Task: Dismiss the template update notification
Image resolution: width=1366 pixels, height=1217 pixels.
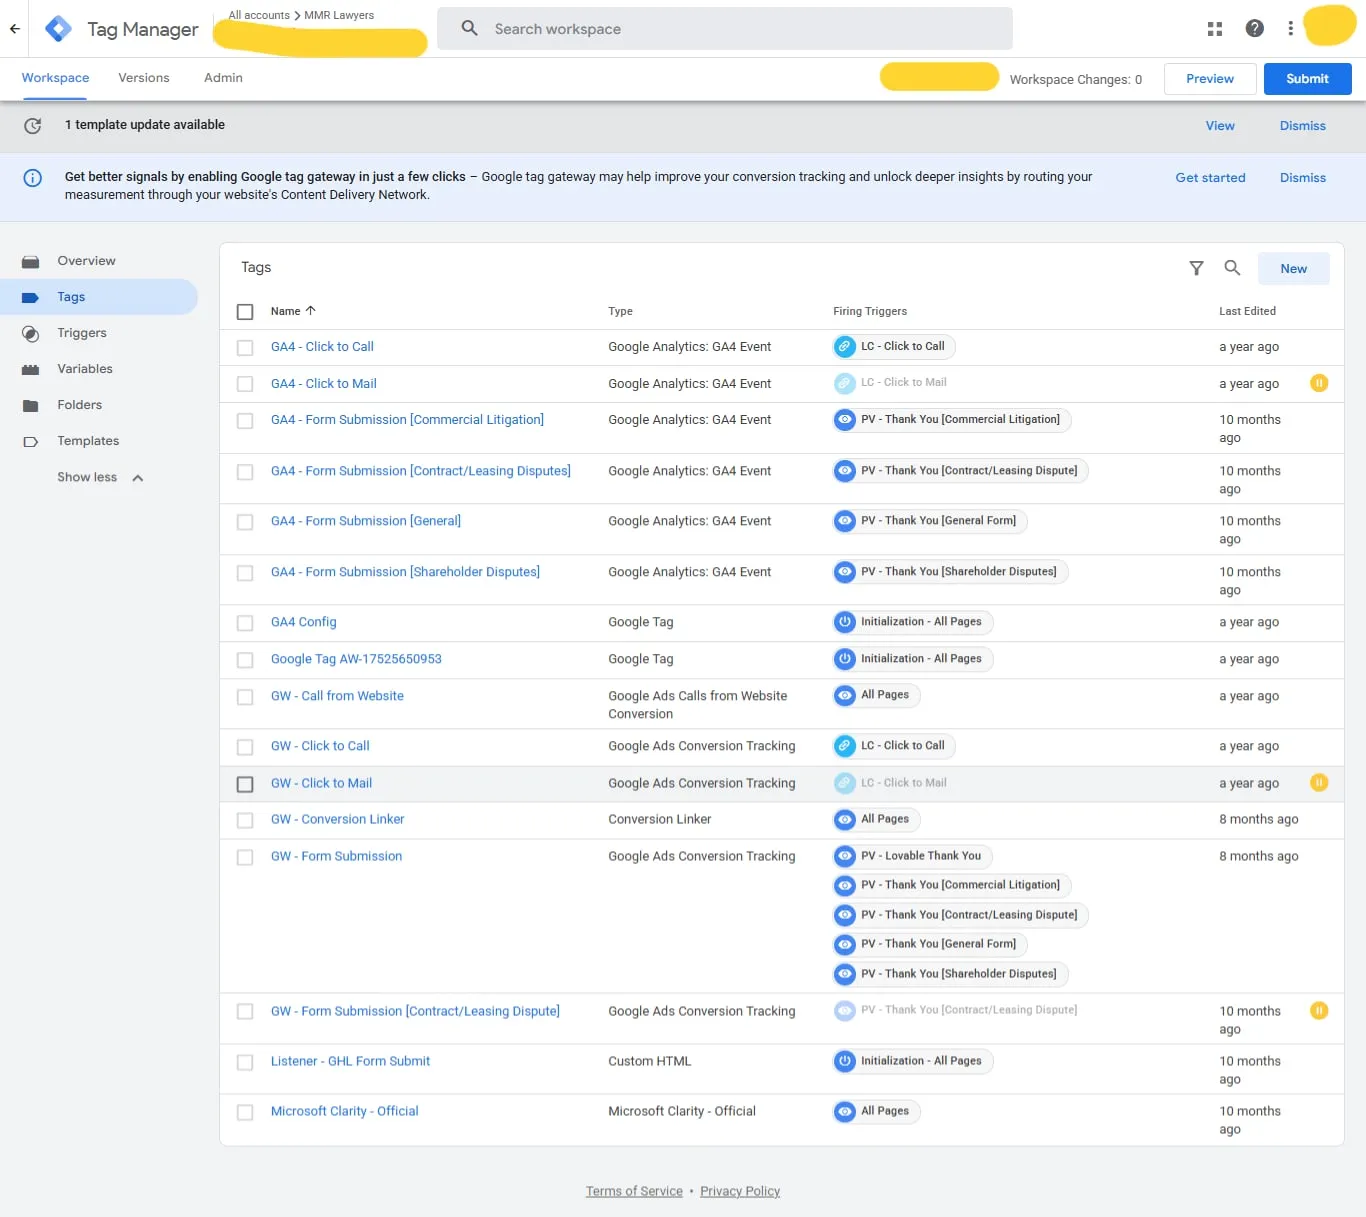Action: (x=1302, y=126)
